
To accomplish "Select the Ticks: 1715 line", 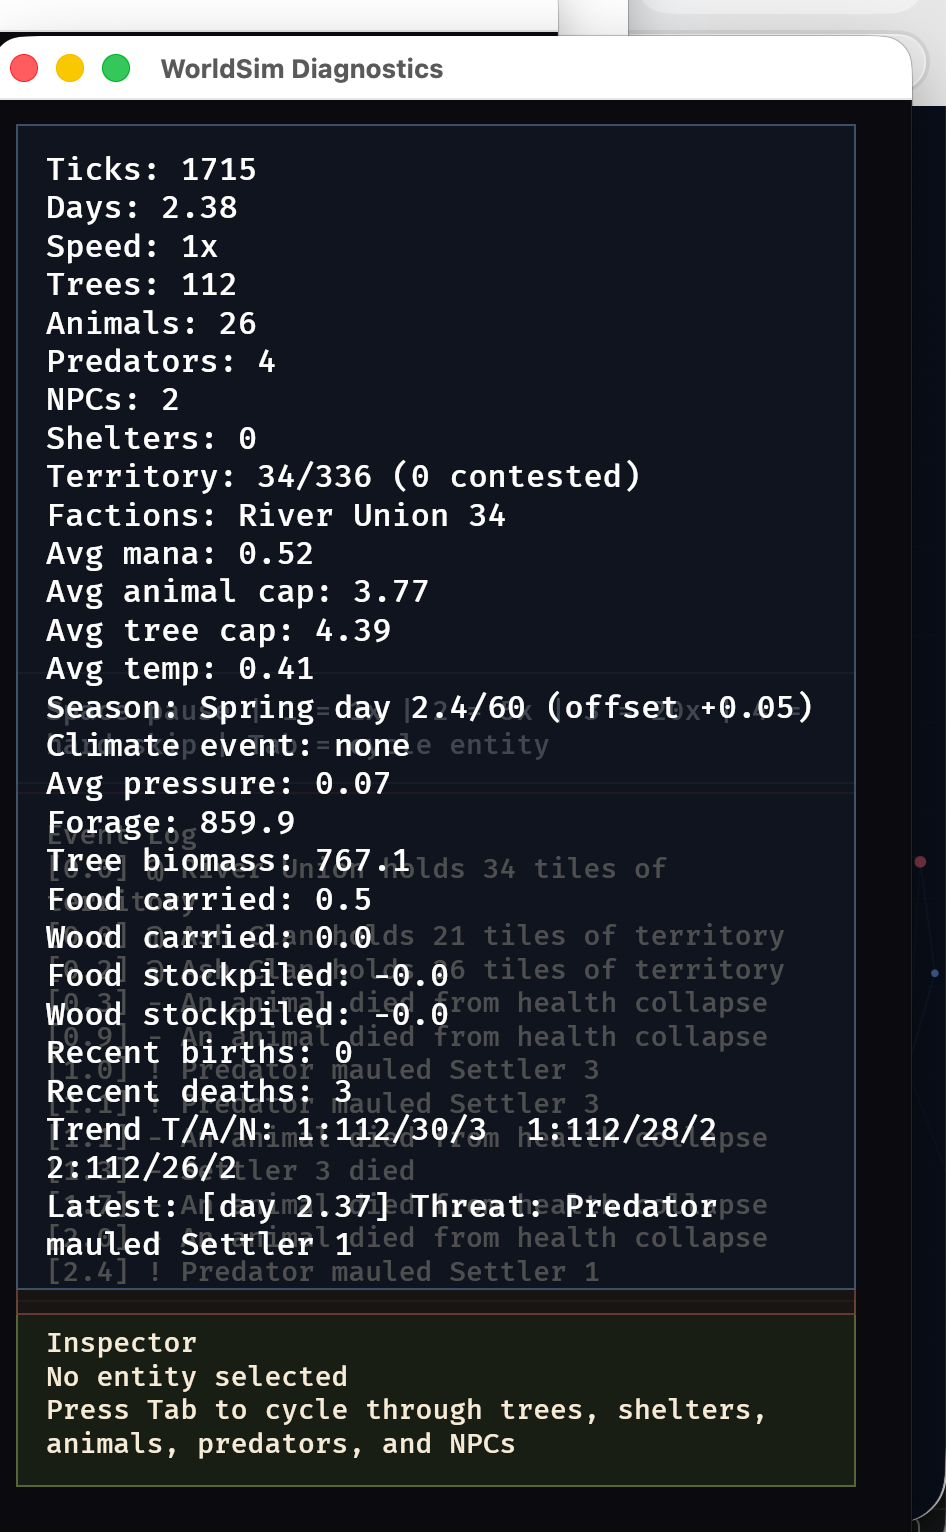I will tap(151, 169).
